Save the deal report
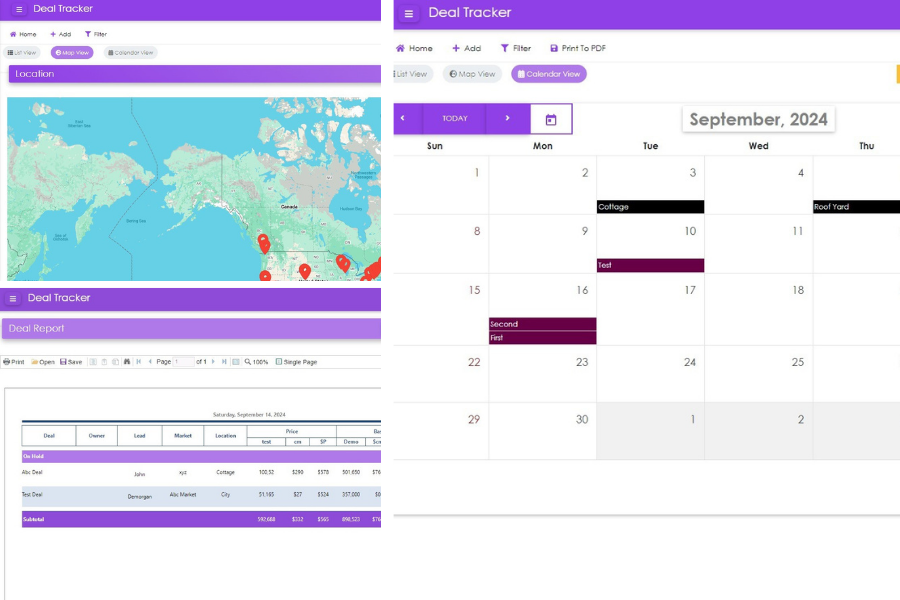This screenshot has width=900, height=600. click(x=71, y=362)
